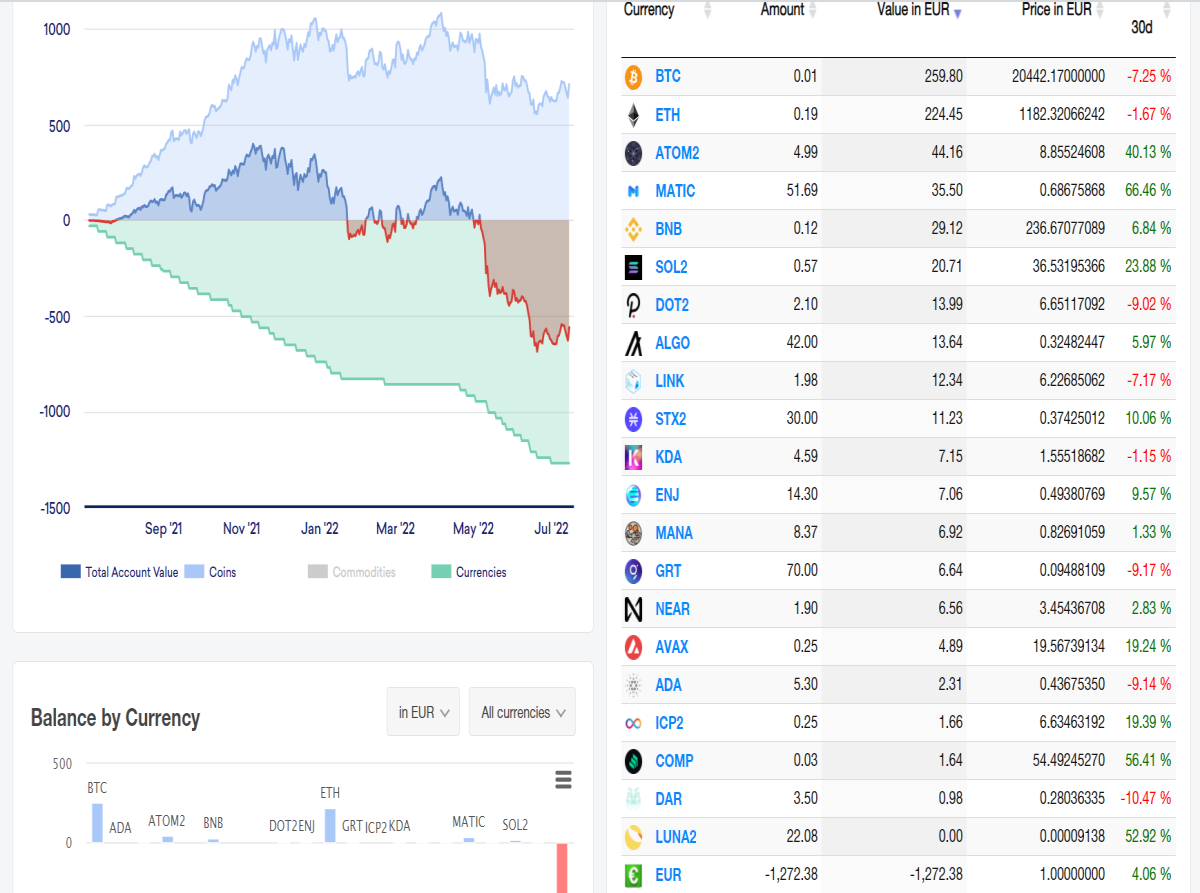
Task: Click MATIC 30d change 66.46 %
Action: click(1147, 191)
